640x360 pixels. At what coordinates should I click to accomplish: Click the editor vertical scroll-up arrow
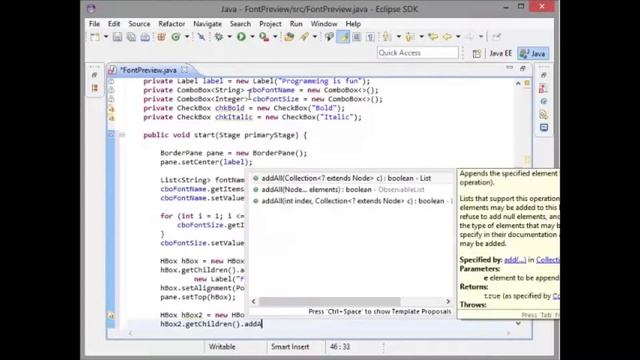pyautogui.click(x=518, y=83)
